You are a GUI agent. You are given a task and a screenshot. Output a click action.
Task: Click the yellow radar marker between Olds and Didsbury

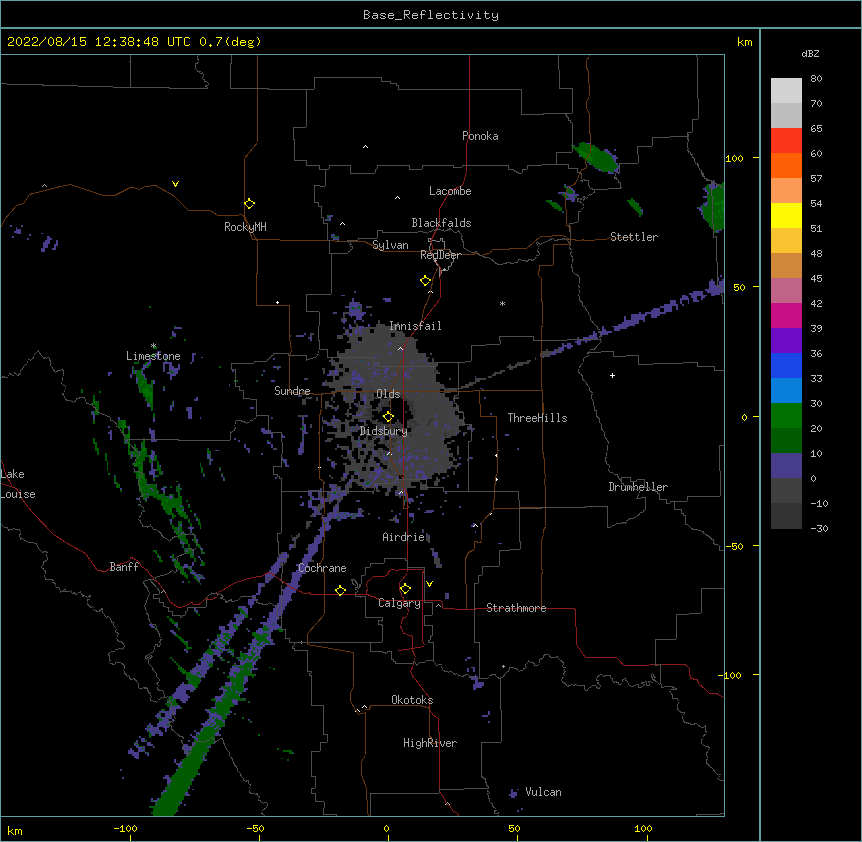point(388,416)
